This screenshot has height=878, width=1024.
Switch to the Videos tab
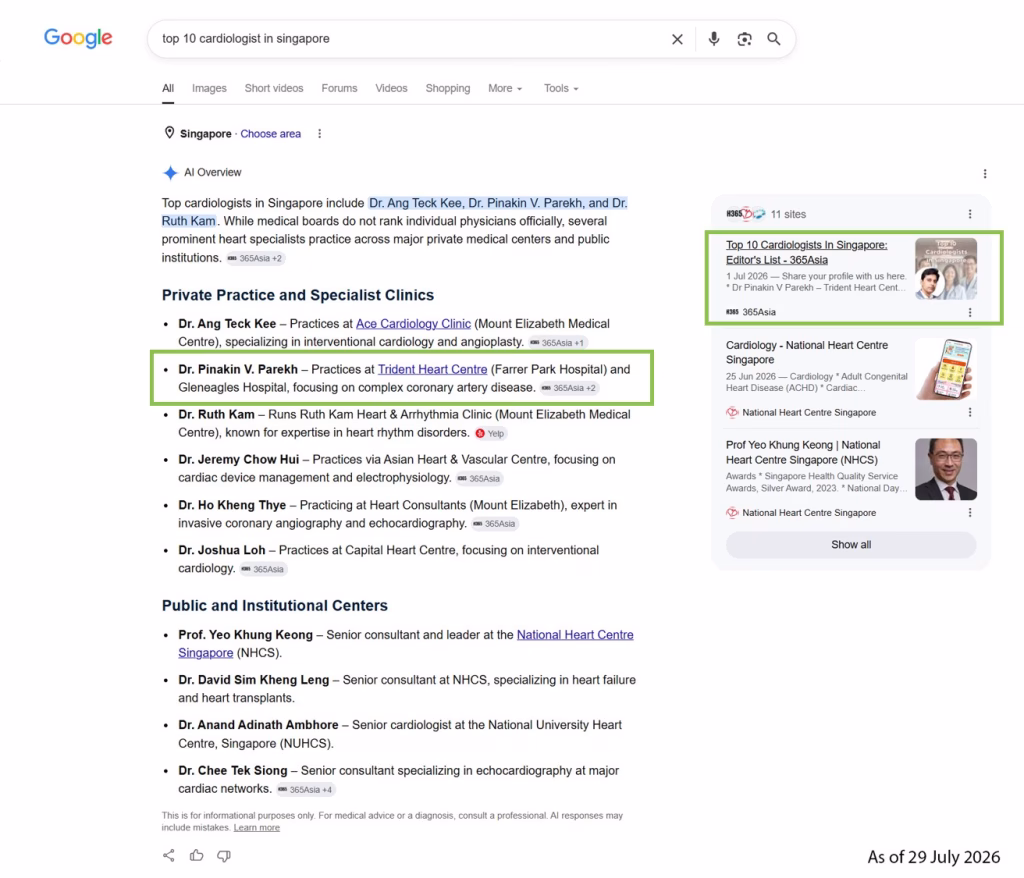point(391,88)
